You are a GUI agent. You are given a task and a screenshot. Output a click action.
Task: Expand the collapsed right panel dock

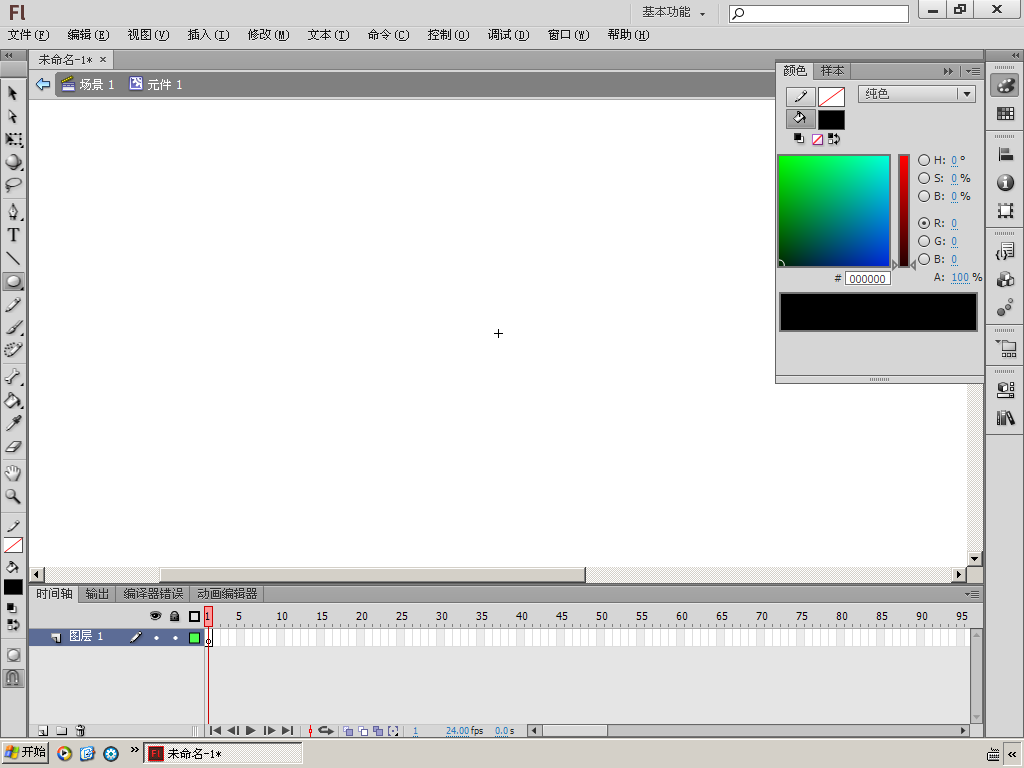pyautogui.click(x=1015, y=56)
